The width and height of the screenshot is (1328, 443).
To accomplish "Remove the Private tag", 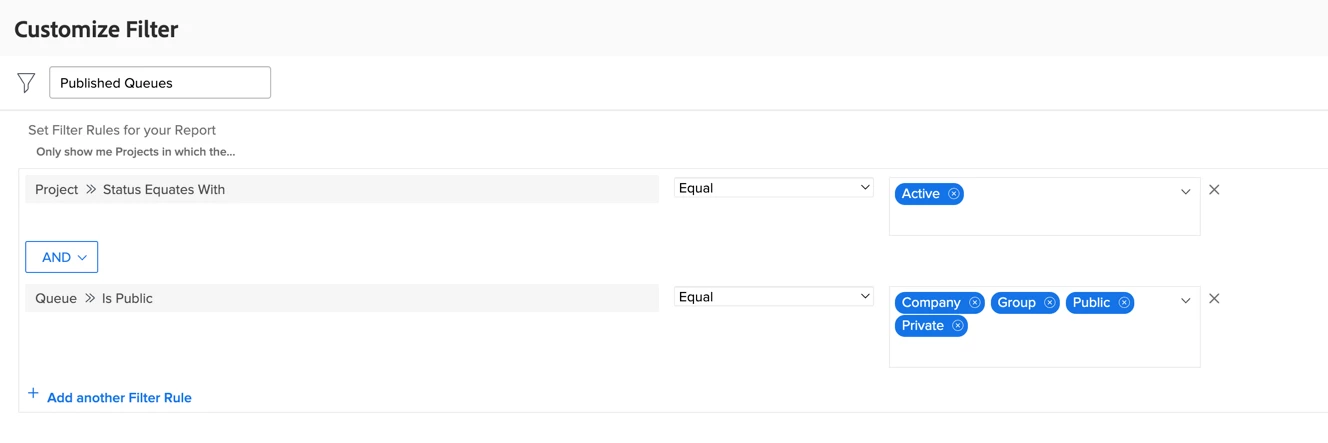I will click(957, 326).
